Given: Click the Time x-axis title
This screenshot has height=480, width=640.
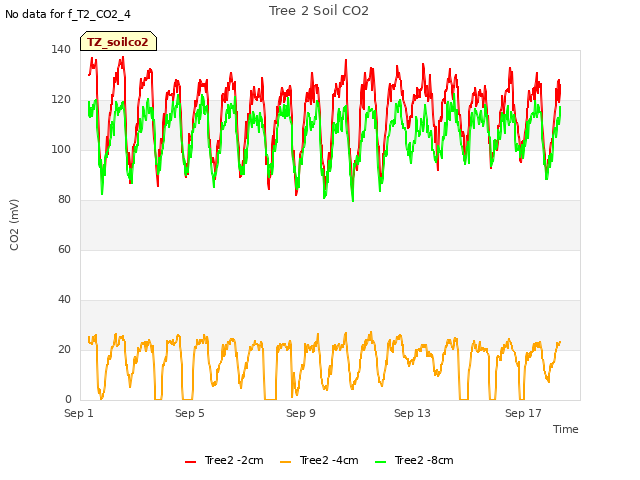Looking at the screenshot, I should tap(566, 429).
